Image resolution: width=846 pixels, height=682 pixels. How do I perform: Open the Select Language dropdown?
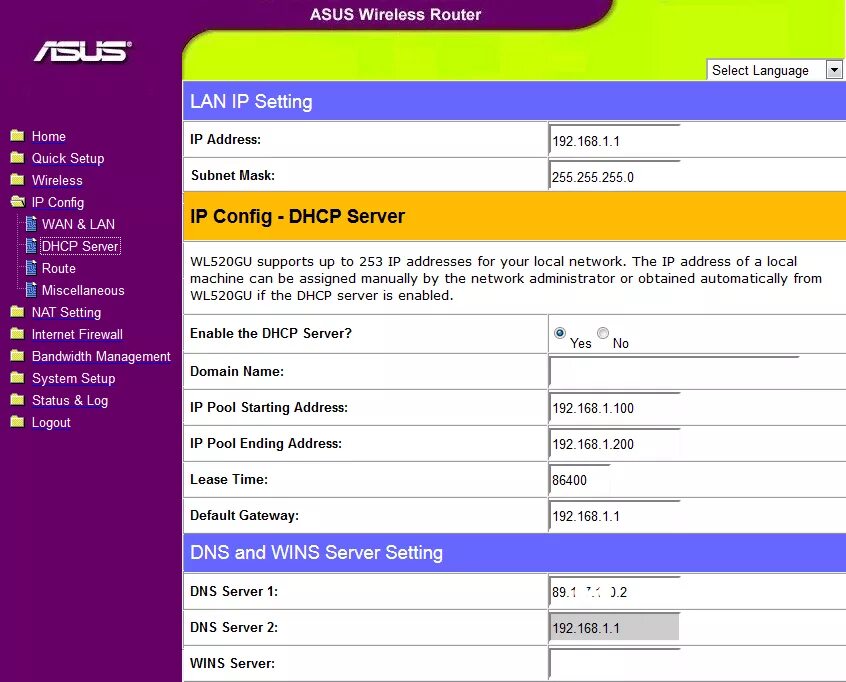click(774, 70)
